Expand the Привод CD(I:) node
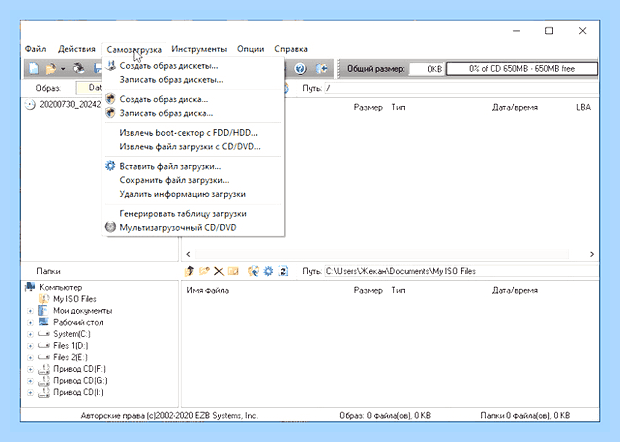The image size is (620, 442). [30, 393]
